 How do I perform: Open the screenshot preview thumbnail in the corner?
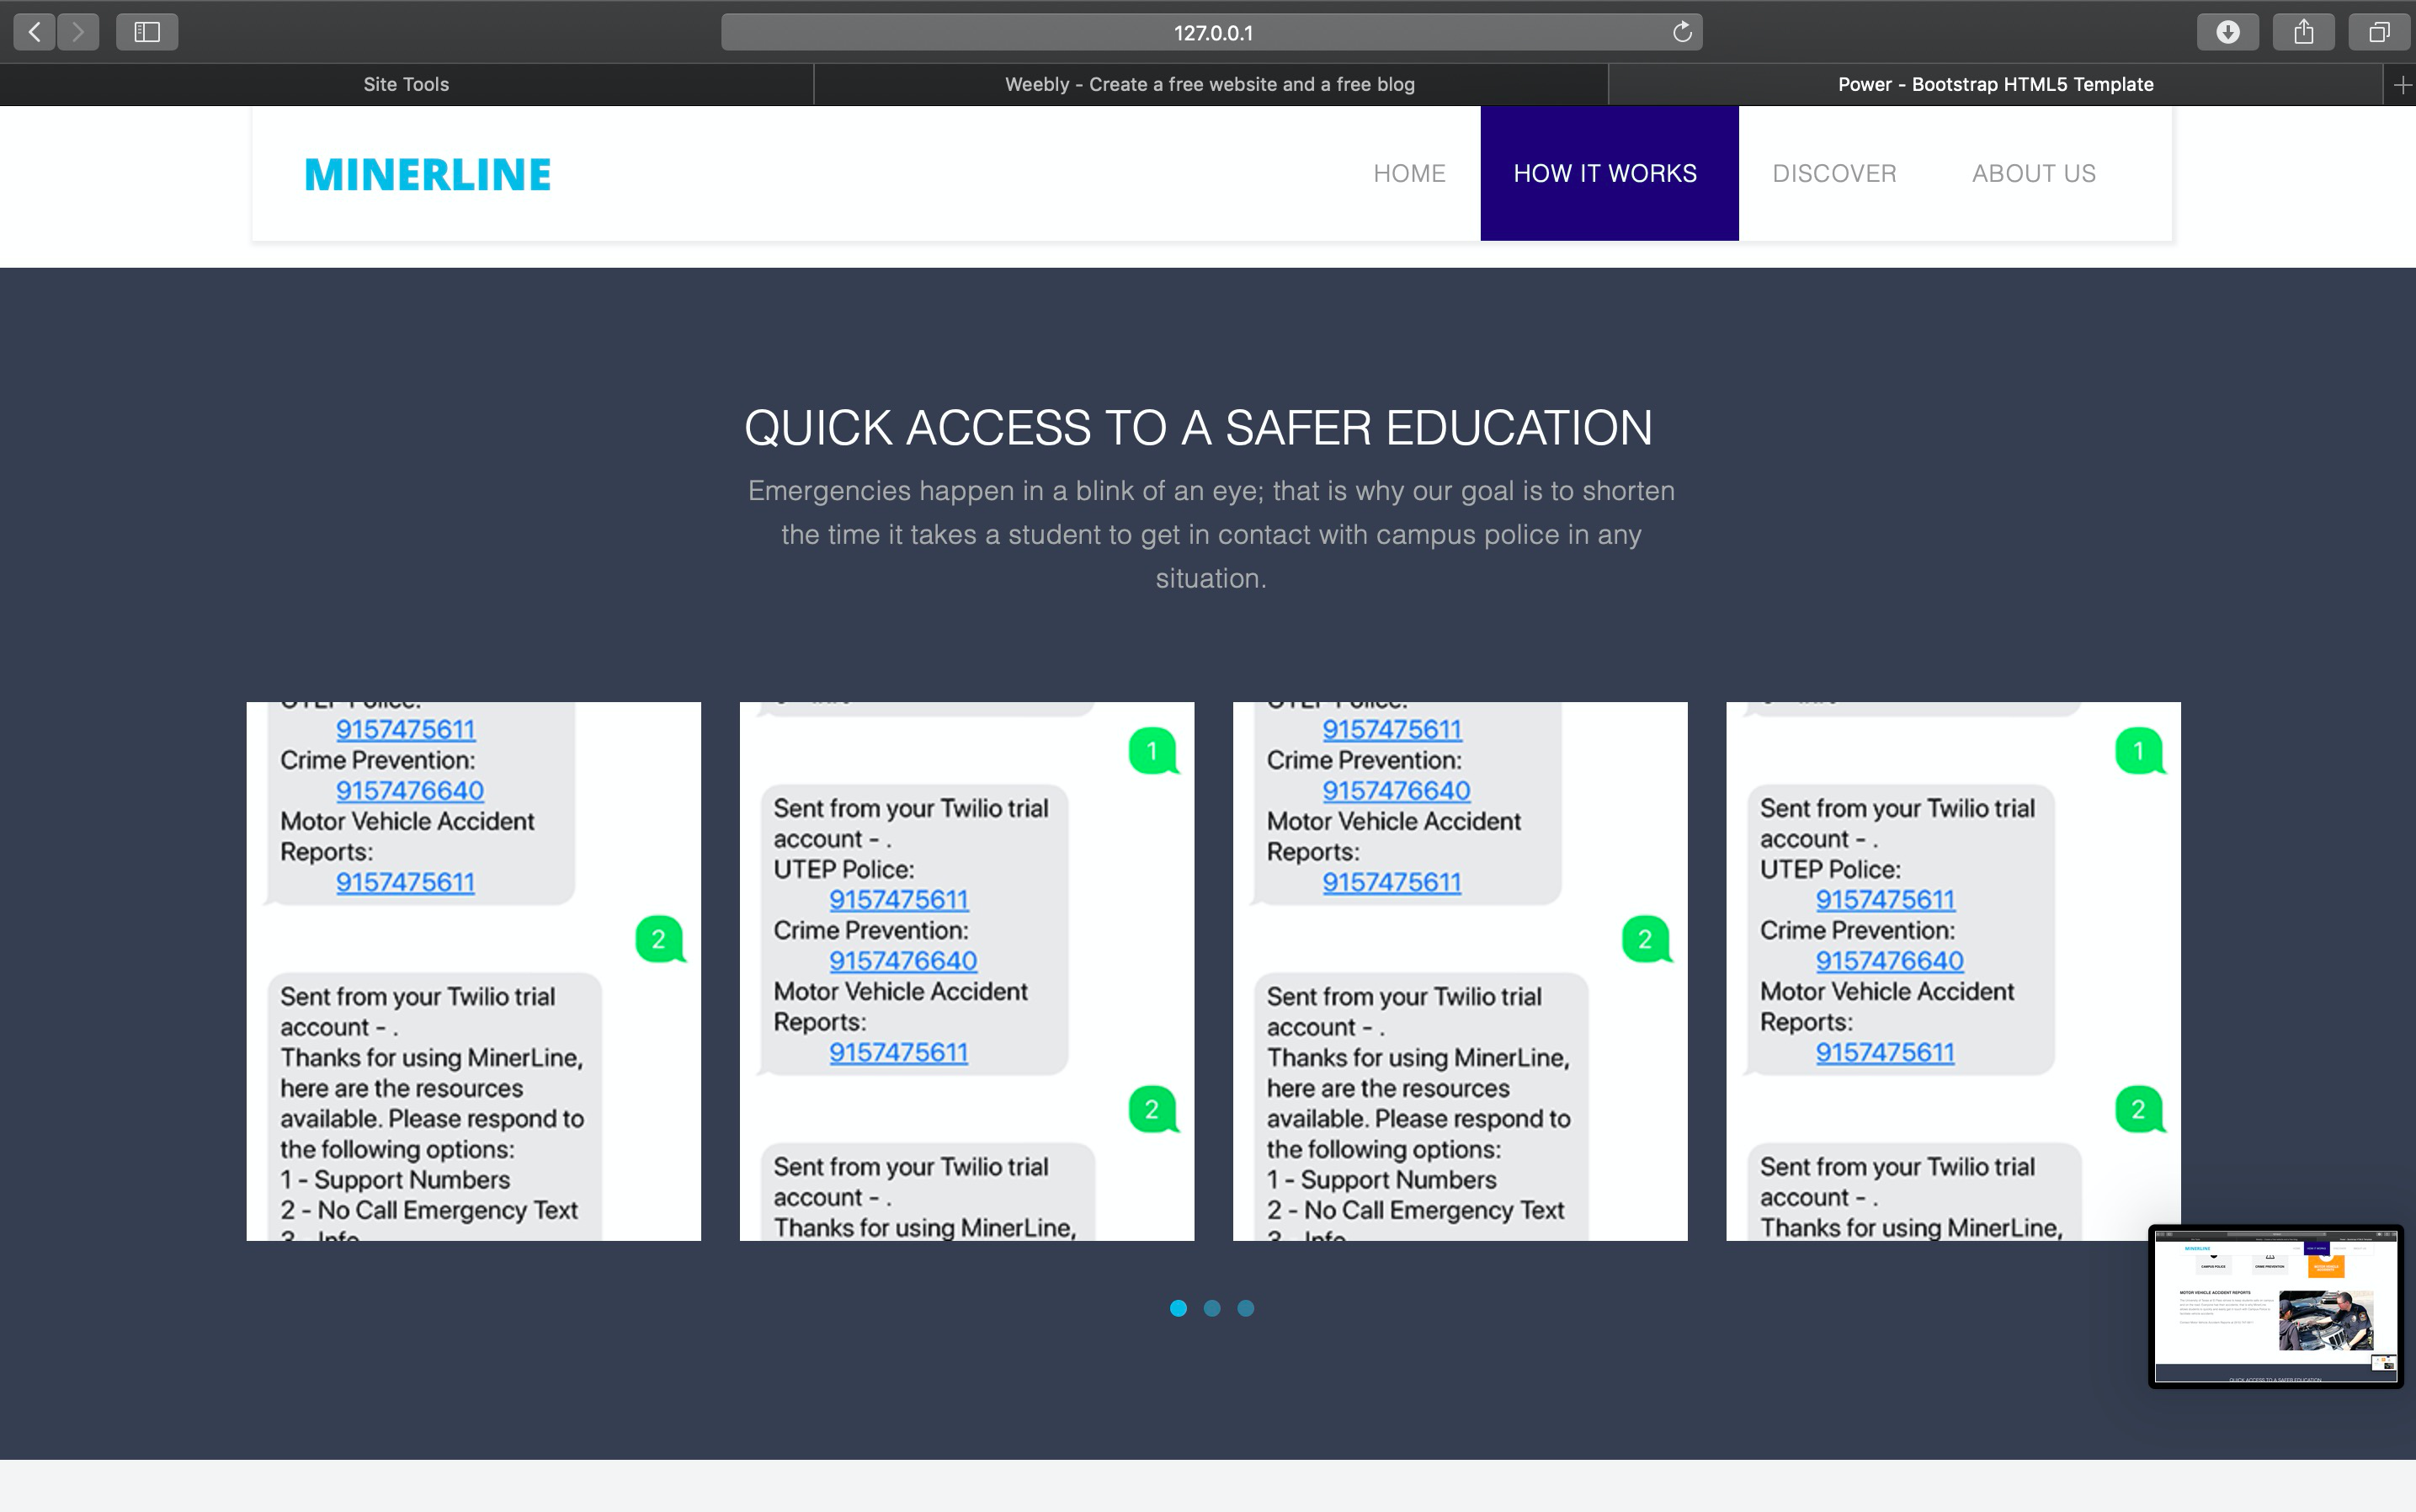pyautogui.click(x=2275, y=1306)
